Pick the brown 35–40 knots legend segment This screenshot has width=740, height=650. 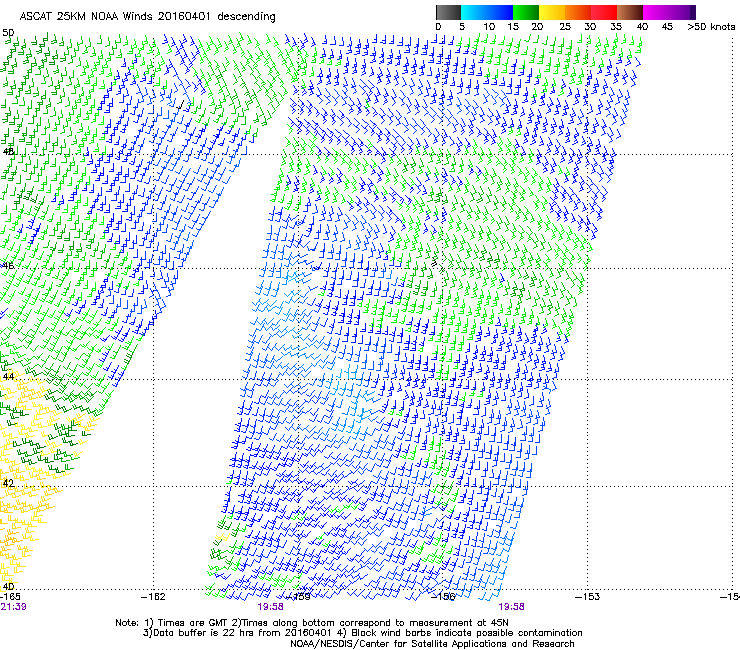pyautogui.click(x=630, y=12)
